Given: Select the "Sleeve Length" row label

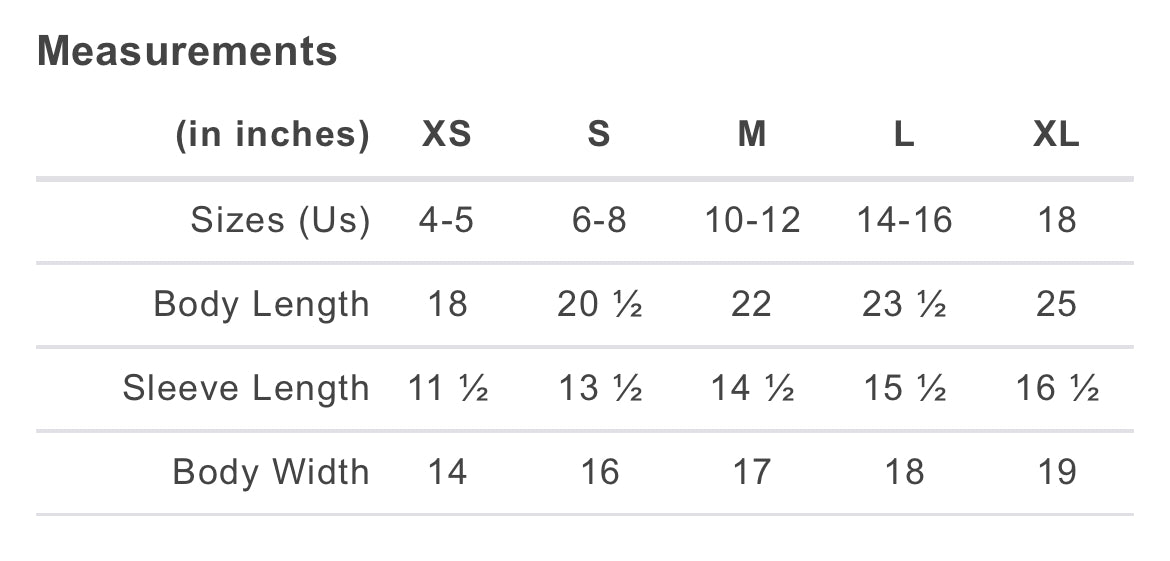Looking at the screenshot, I should pos(246,388).
